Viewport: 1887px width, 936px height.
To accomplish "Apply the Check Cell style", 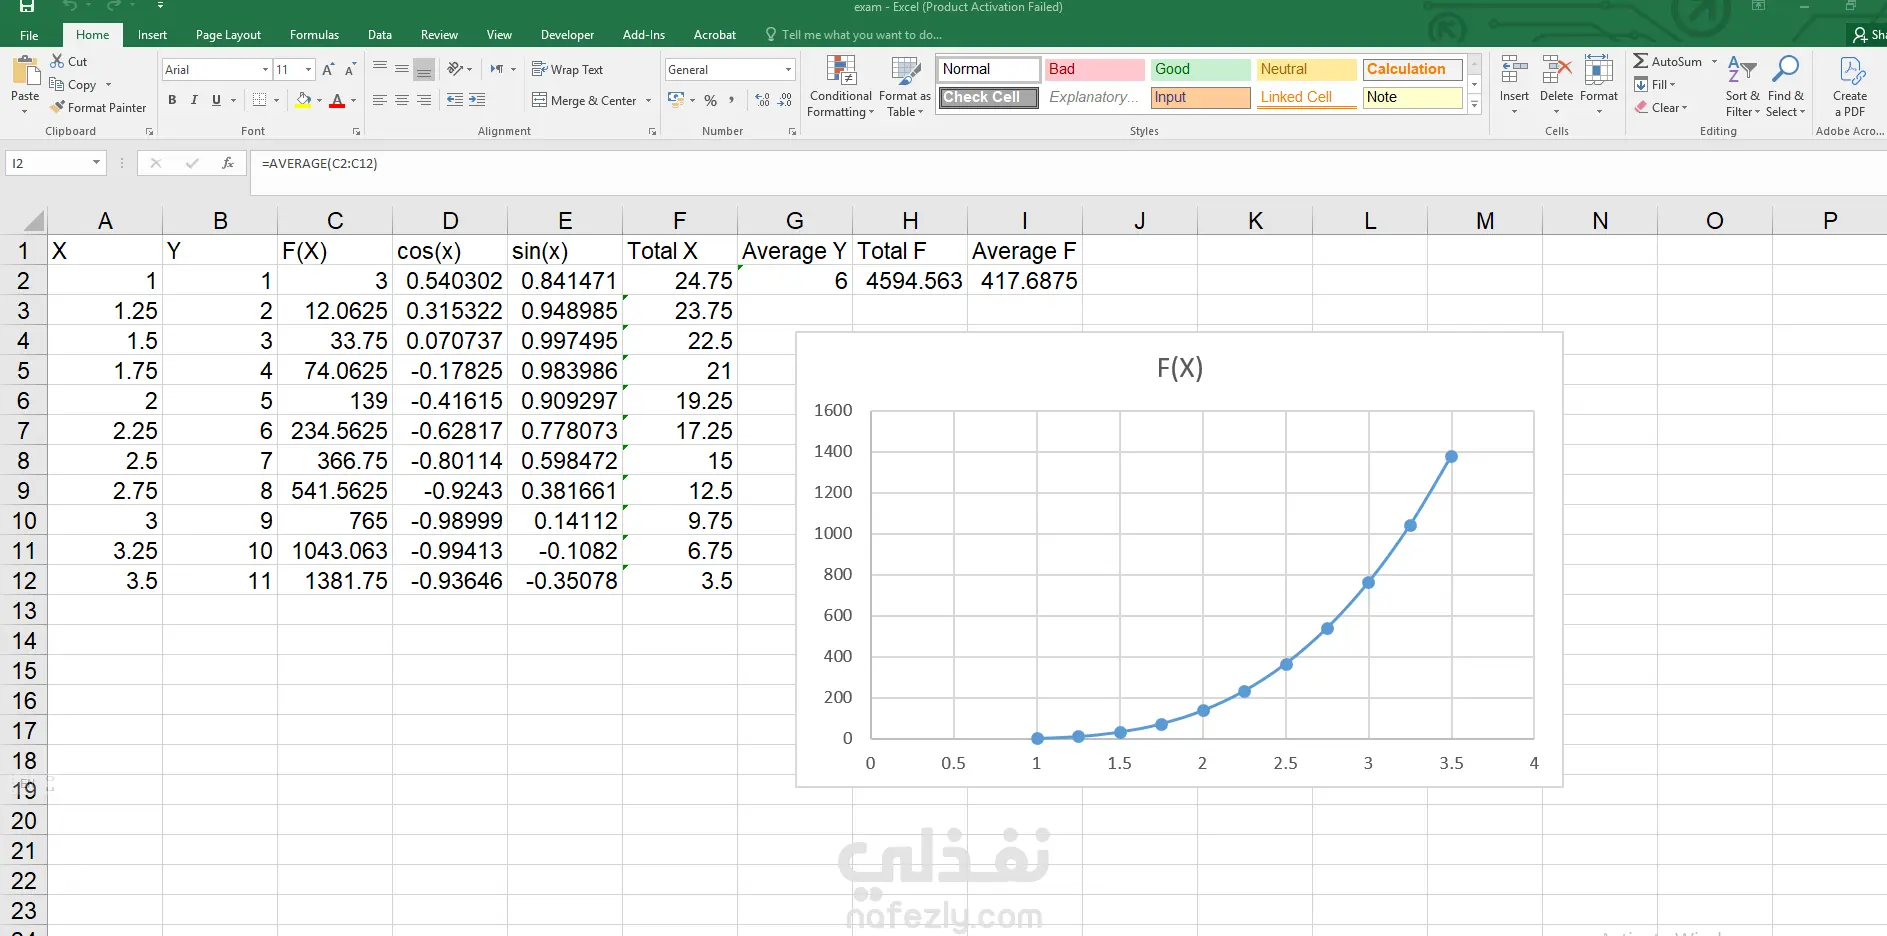I will pyautogui.click(x=988, y=97).
